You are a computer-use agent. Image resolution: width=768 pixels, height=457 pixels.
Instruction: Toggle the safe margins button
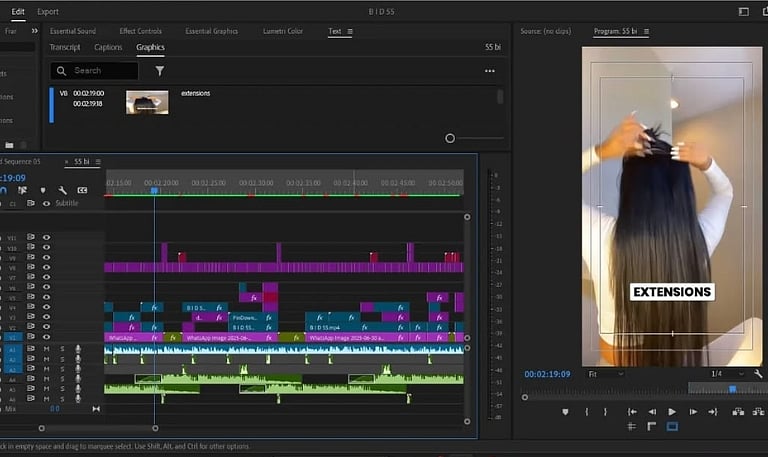[672, 427]
